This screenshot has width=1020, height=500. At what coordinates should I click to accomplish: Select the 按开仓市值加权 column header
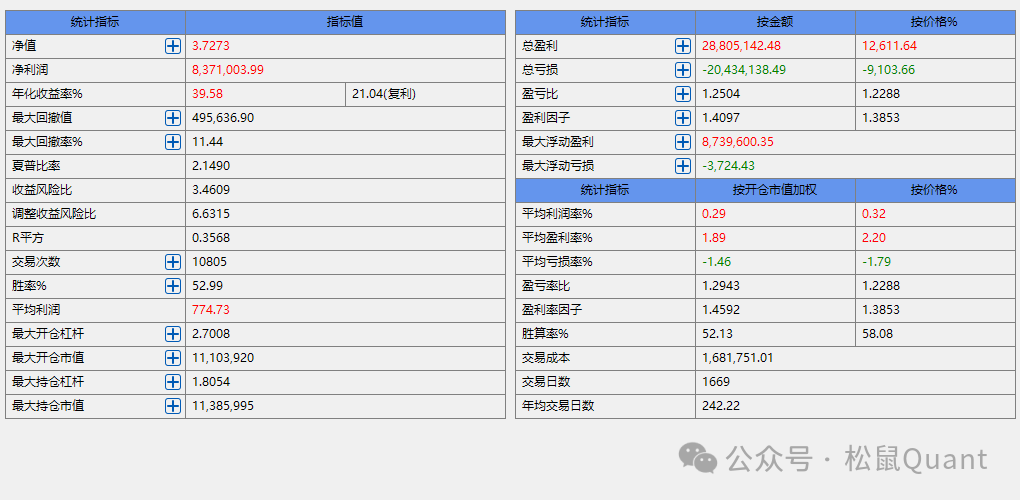pos(775,190)
